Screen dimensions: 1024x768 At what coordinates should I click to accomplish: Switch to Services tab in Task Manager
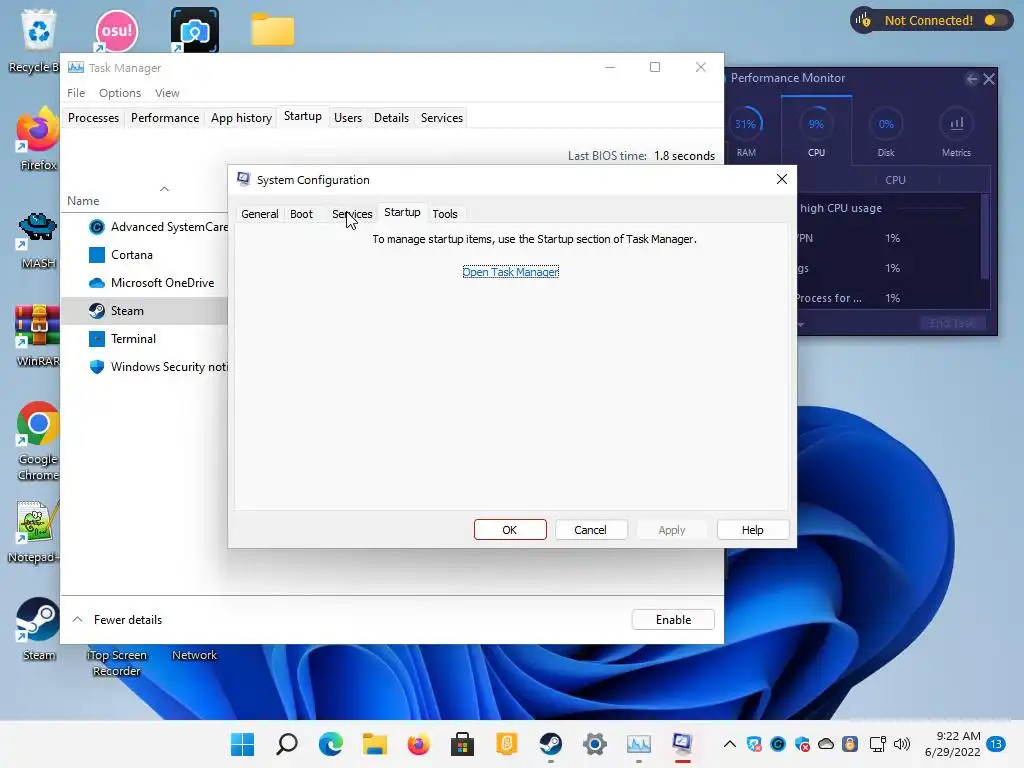click(441, 118)
